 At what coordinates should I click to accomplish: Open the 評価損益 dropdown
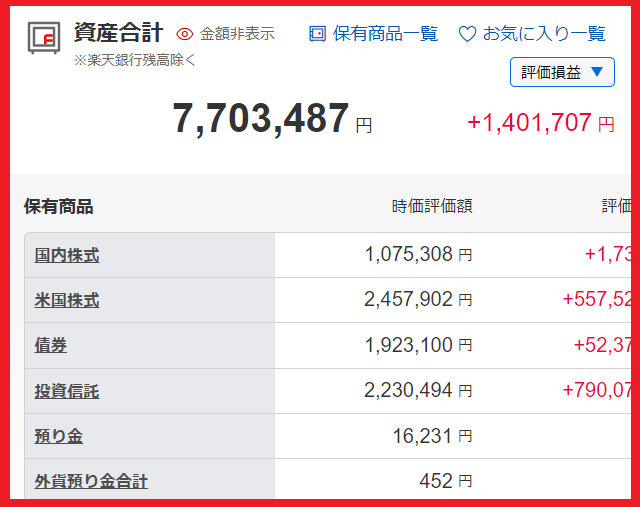(x=562, y=72)
